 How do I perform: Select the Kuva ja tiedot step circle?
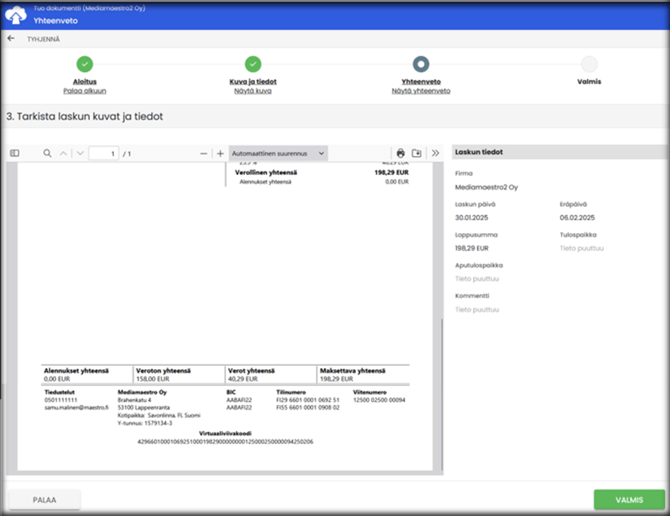point(253,63)
